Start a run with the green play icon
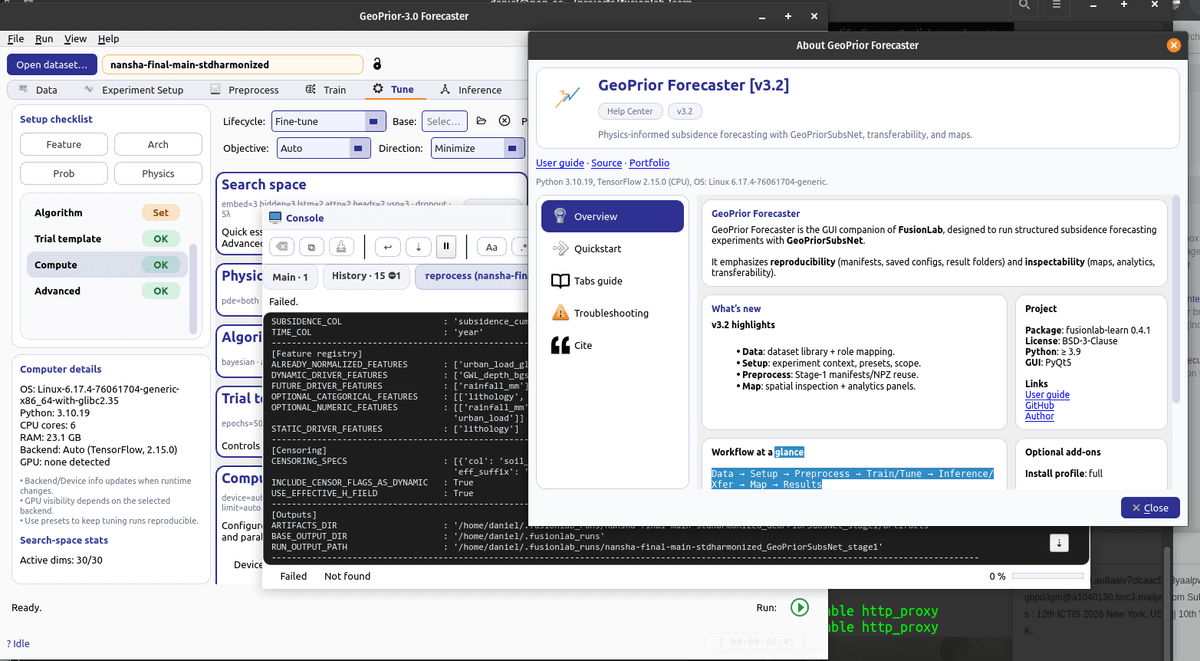The width and height of the screenshot is (1200, 661). [x=799, y=607]
